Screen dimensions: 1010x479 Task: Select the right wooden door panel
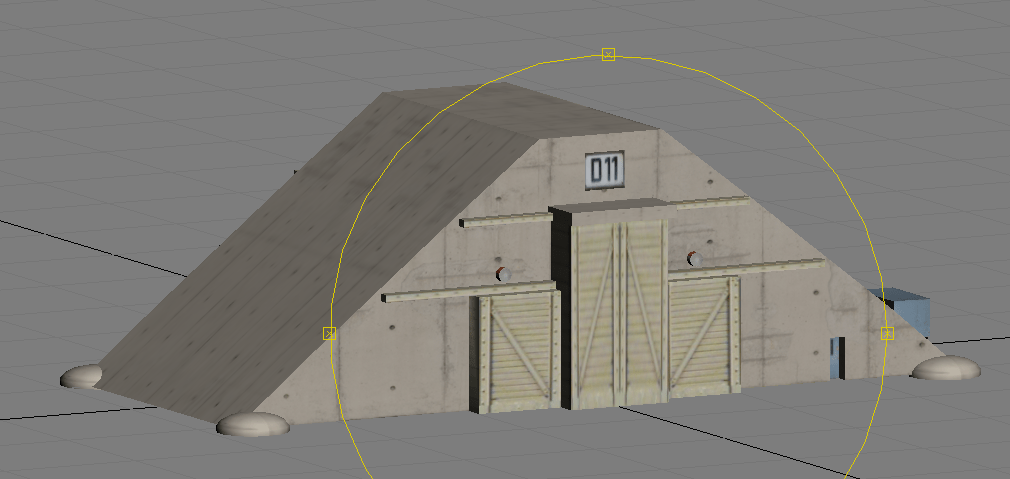click(x=704, y=337)
